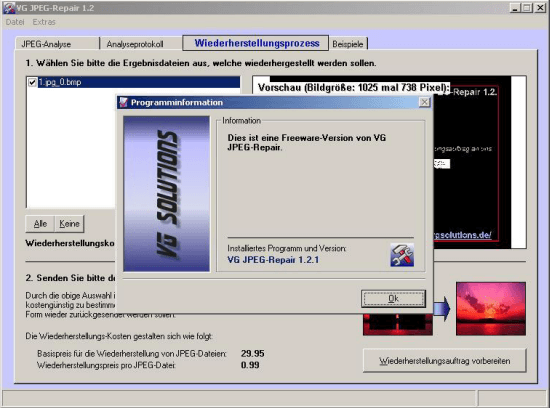Close the Programminformation dialog with X

424,102
